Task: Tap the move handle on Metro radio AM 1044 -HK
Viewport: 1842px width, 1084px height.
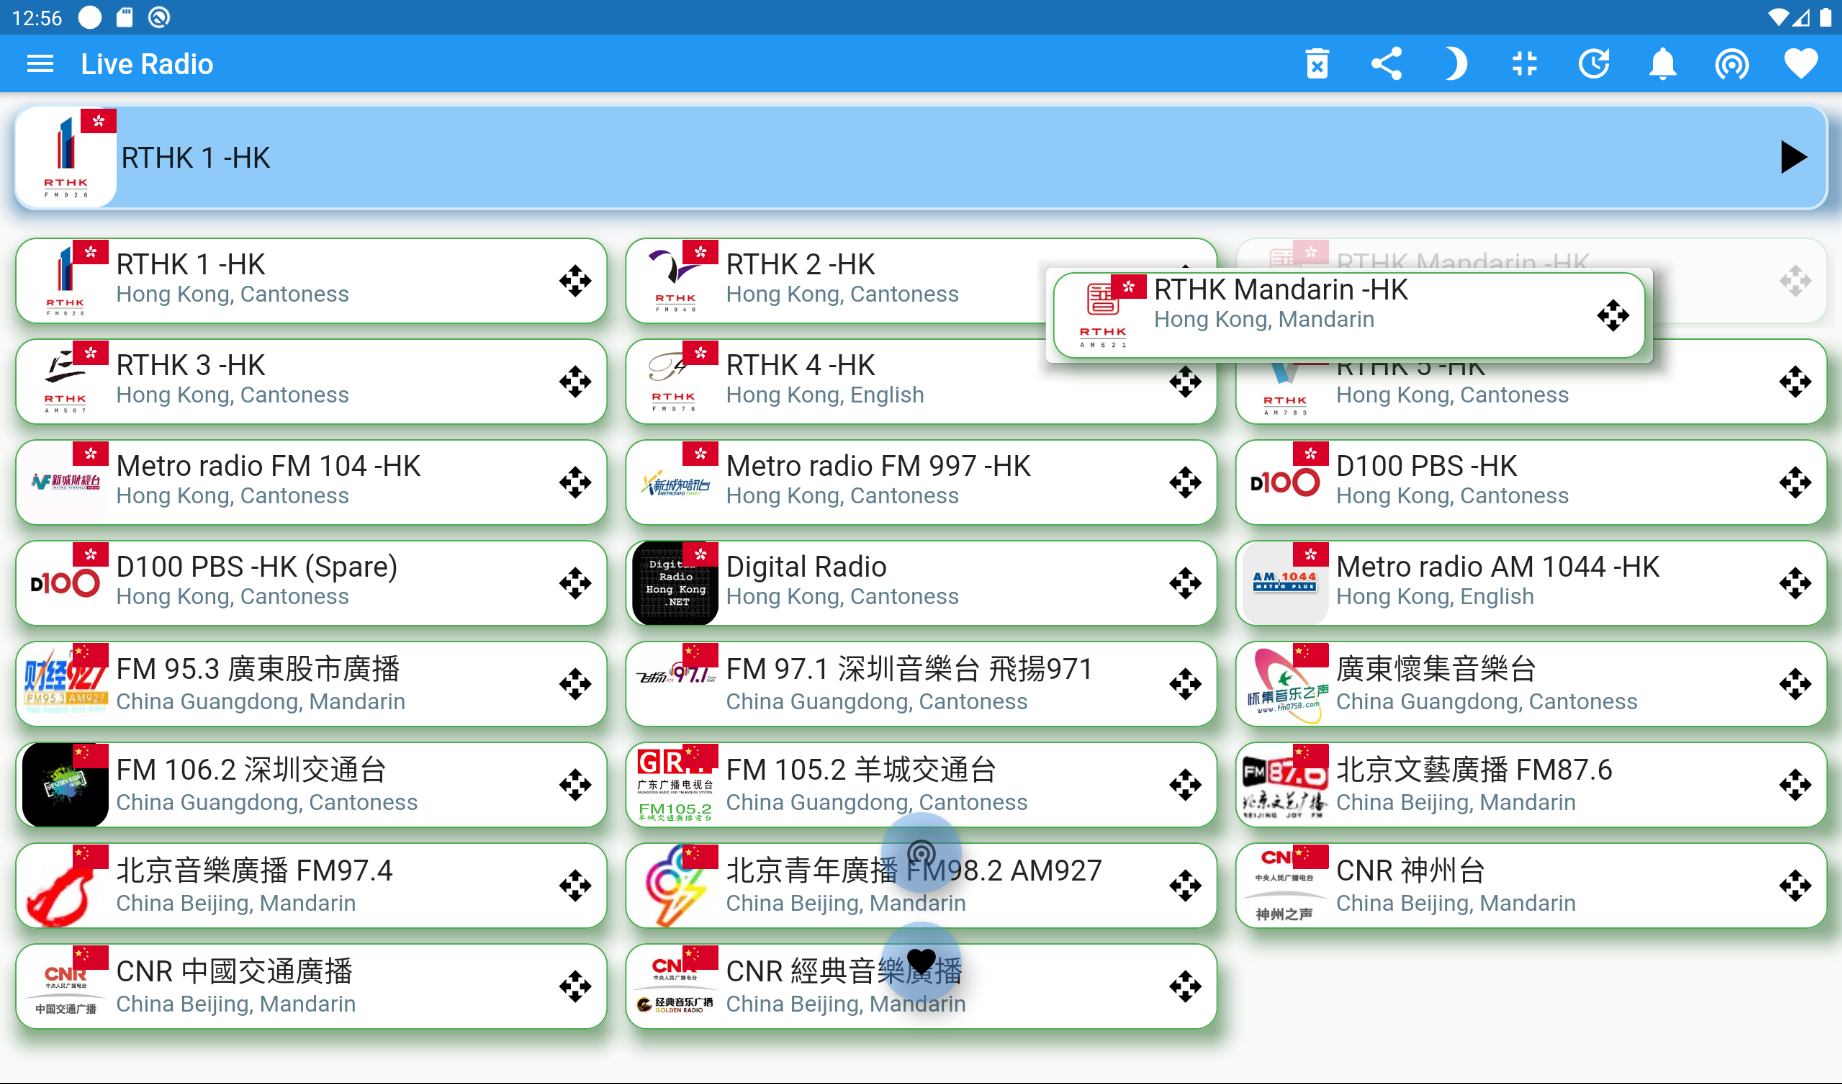Action: click(x=1795, y=584)
